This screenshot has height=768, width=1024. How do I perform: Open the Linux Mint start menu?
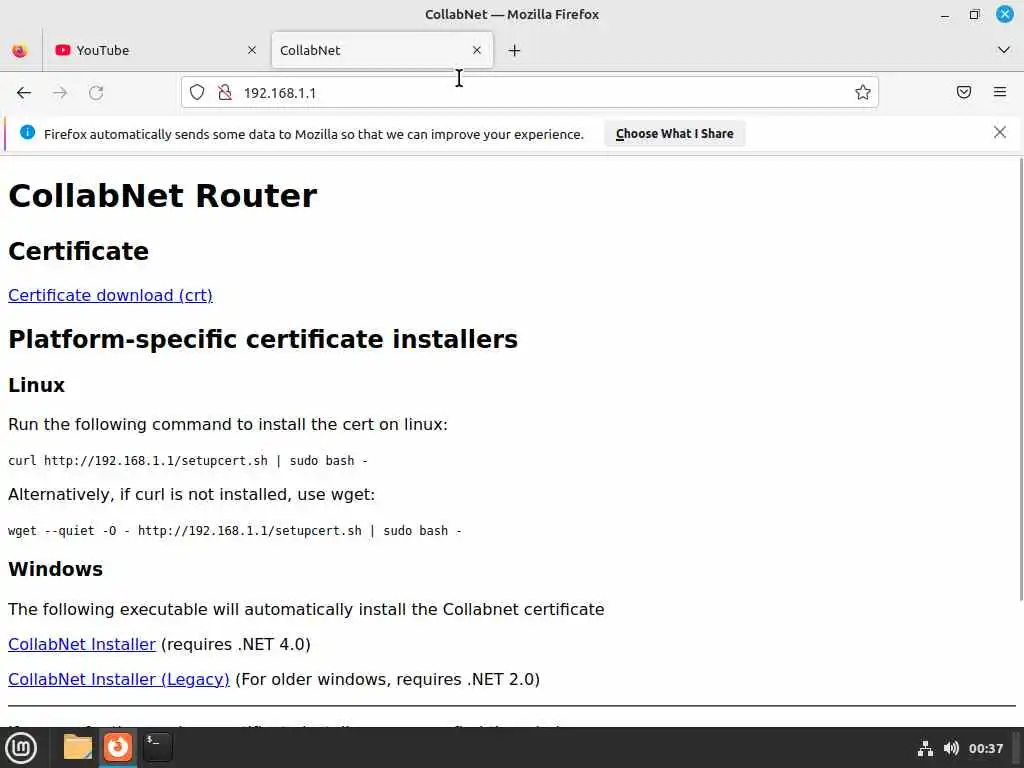21,748
